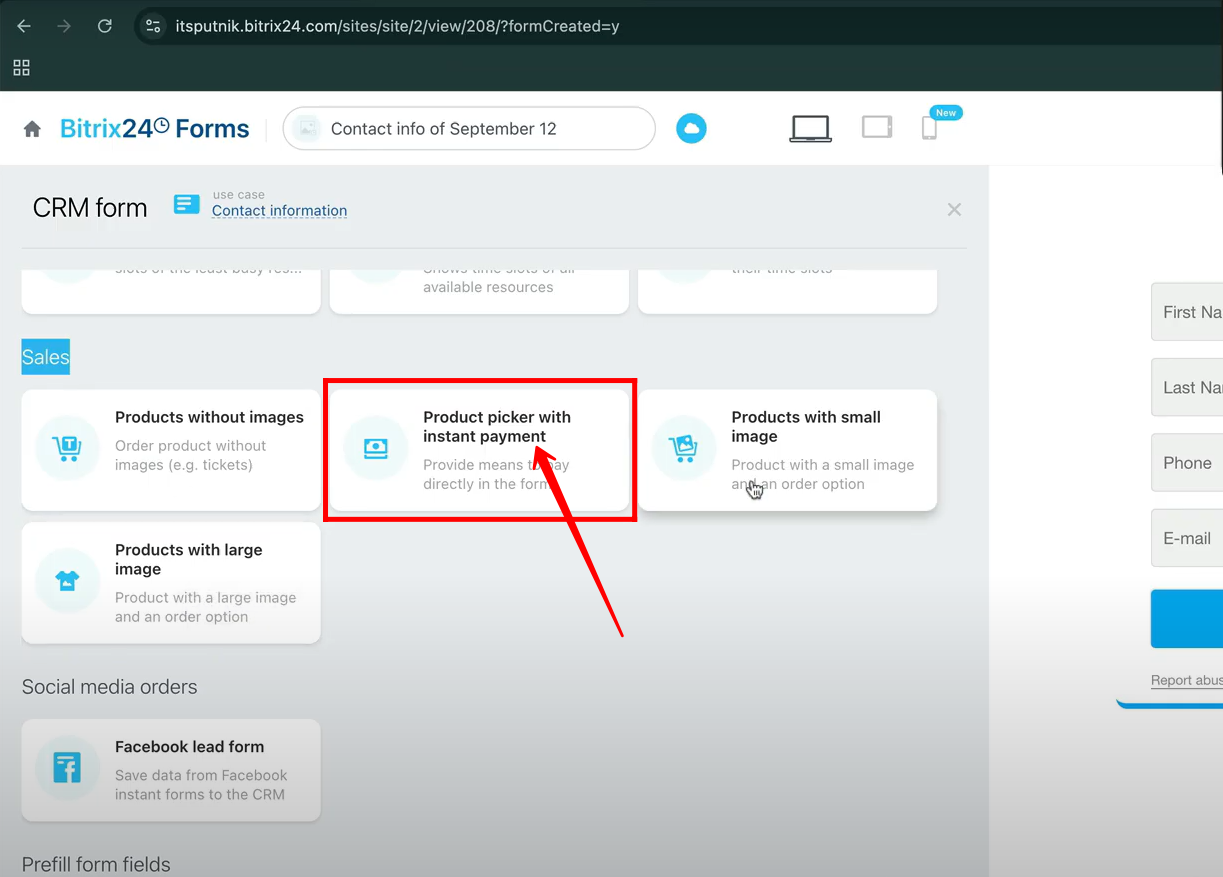Open the Contact information use case link
Image resolution: width=1223 pixels, height=877 pixels.
[279, 211]
